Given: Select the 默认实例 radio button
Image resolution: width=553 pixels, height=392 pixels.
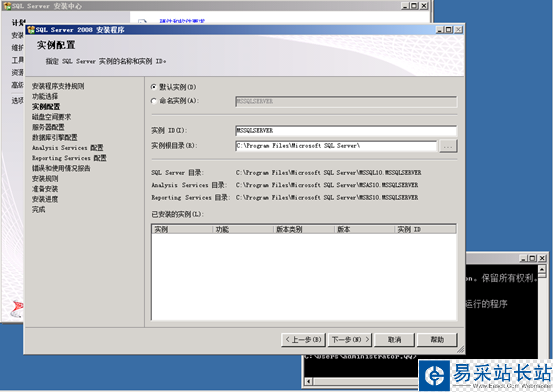Looking at the screenshot, I should tap(154, 87).
